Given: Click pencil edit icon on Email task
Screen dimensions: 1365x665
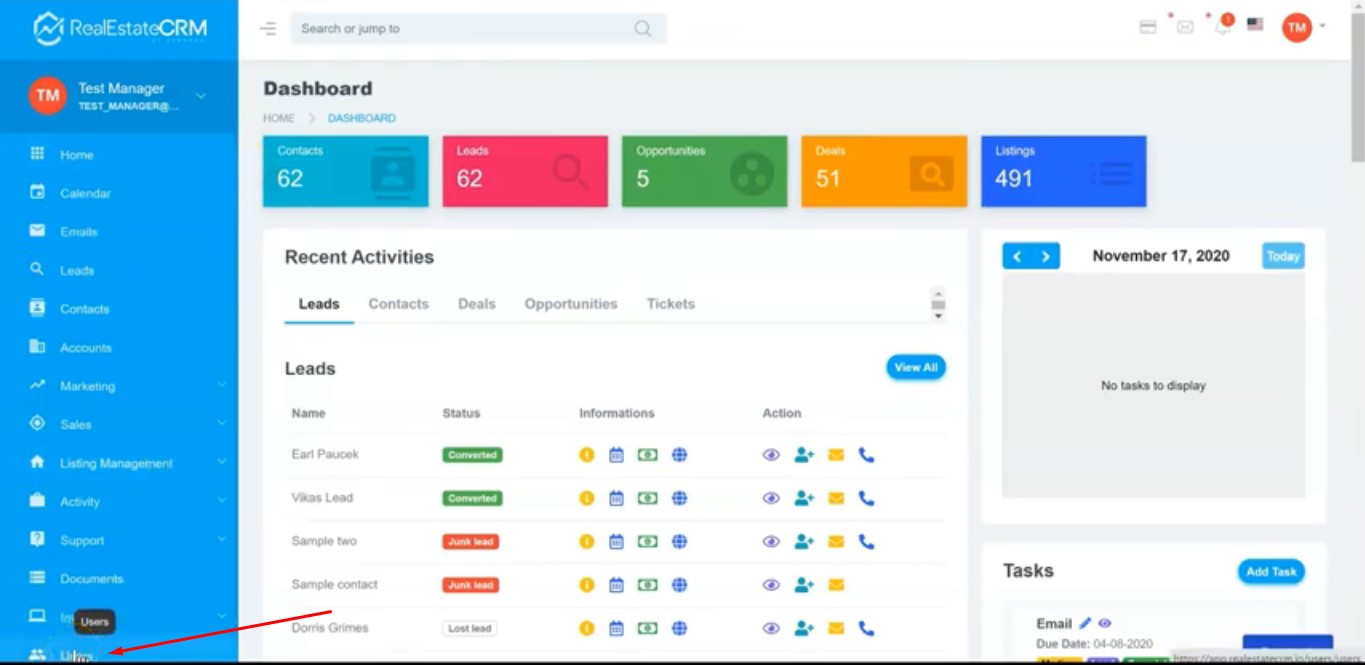Looking at the screenshot, I should [x=1085, y=623].
